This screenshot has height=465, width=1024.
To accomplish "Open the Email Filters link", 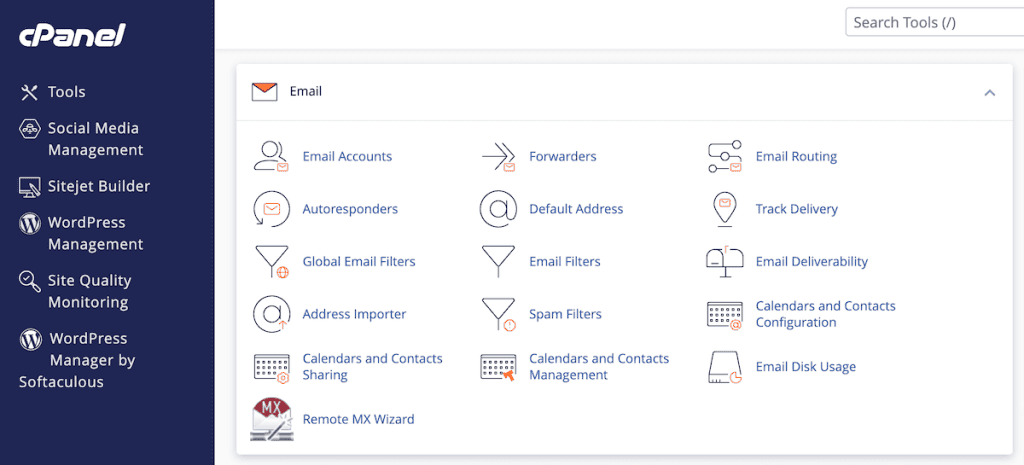I will point(565,261).
